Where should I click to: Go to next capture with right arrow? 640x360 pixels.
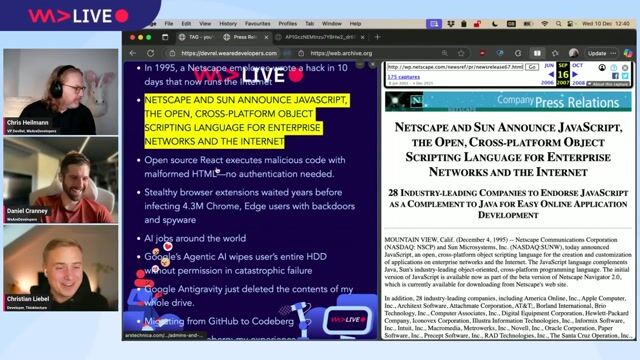click(575, 74)
